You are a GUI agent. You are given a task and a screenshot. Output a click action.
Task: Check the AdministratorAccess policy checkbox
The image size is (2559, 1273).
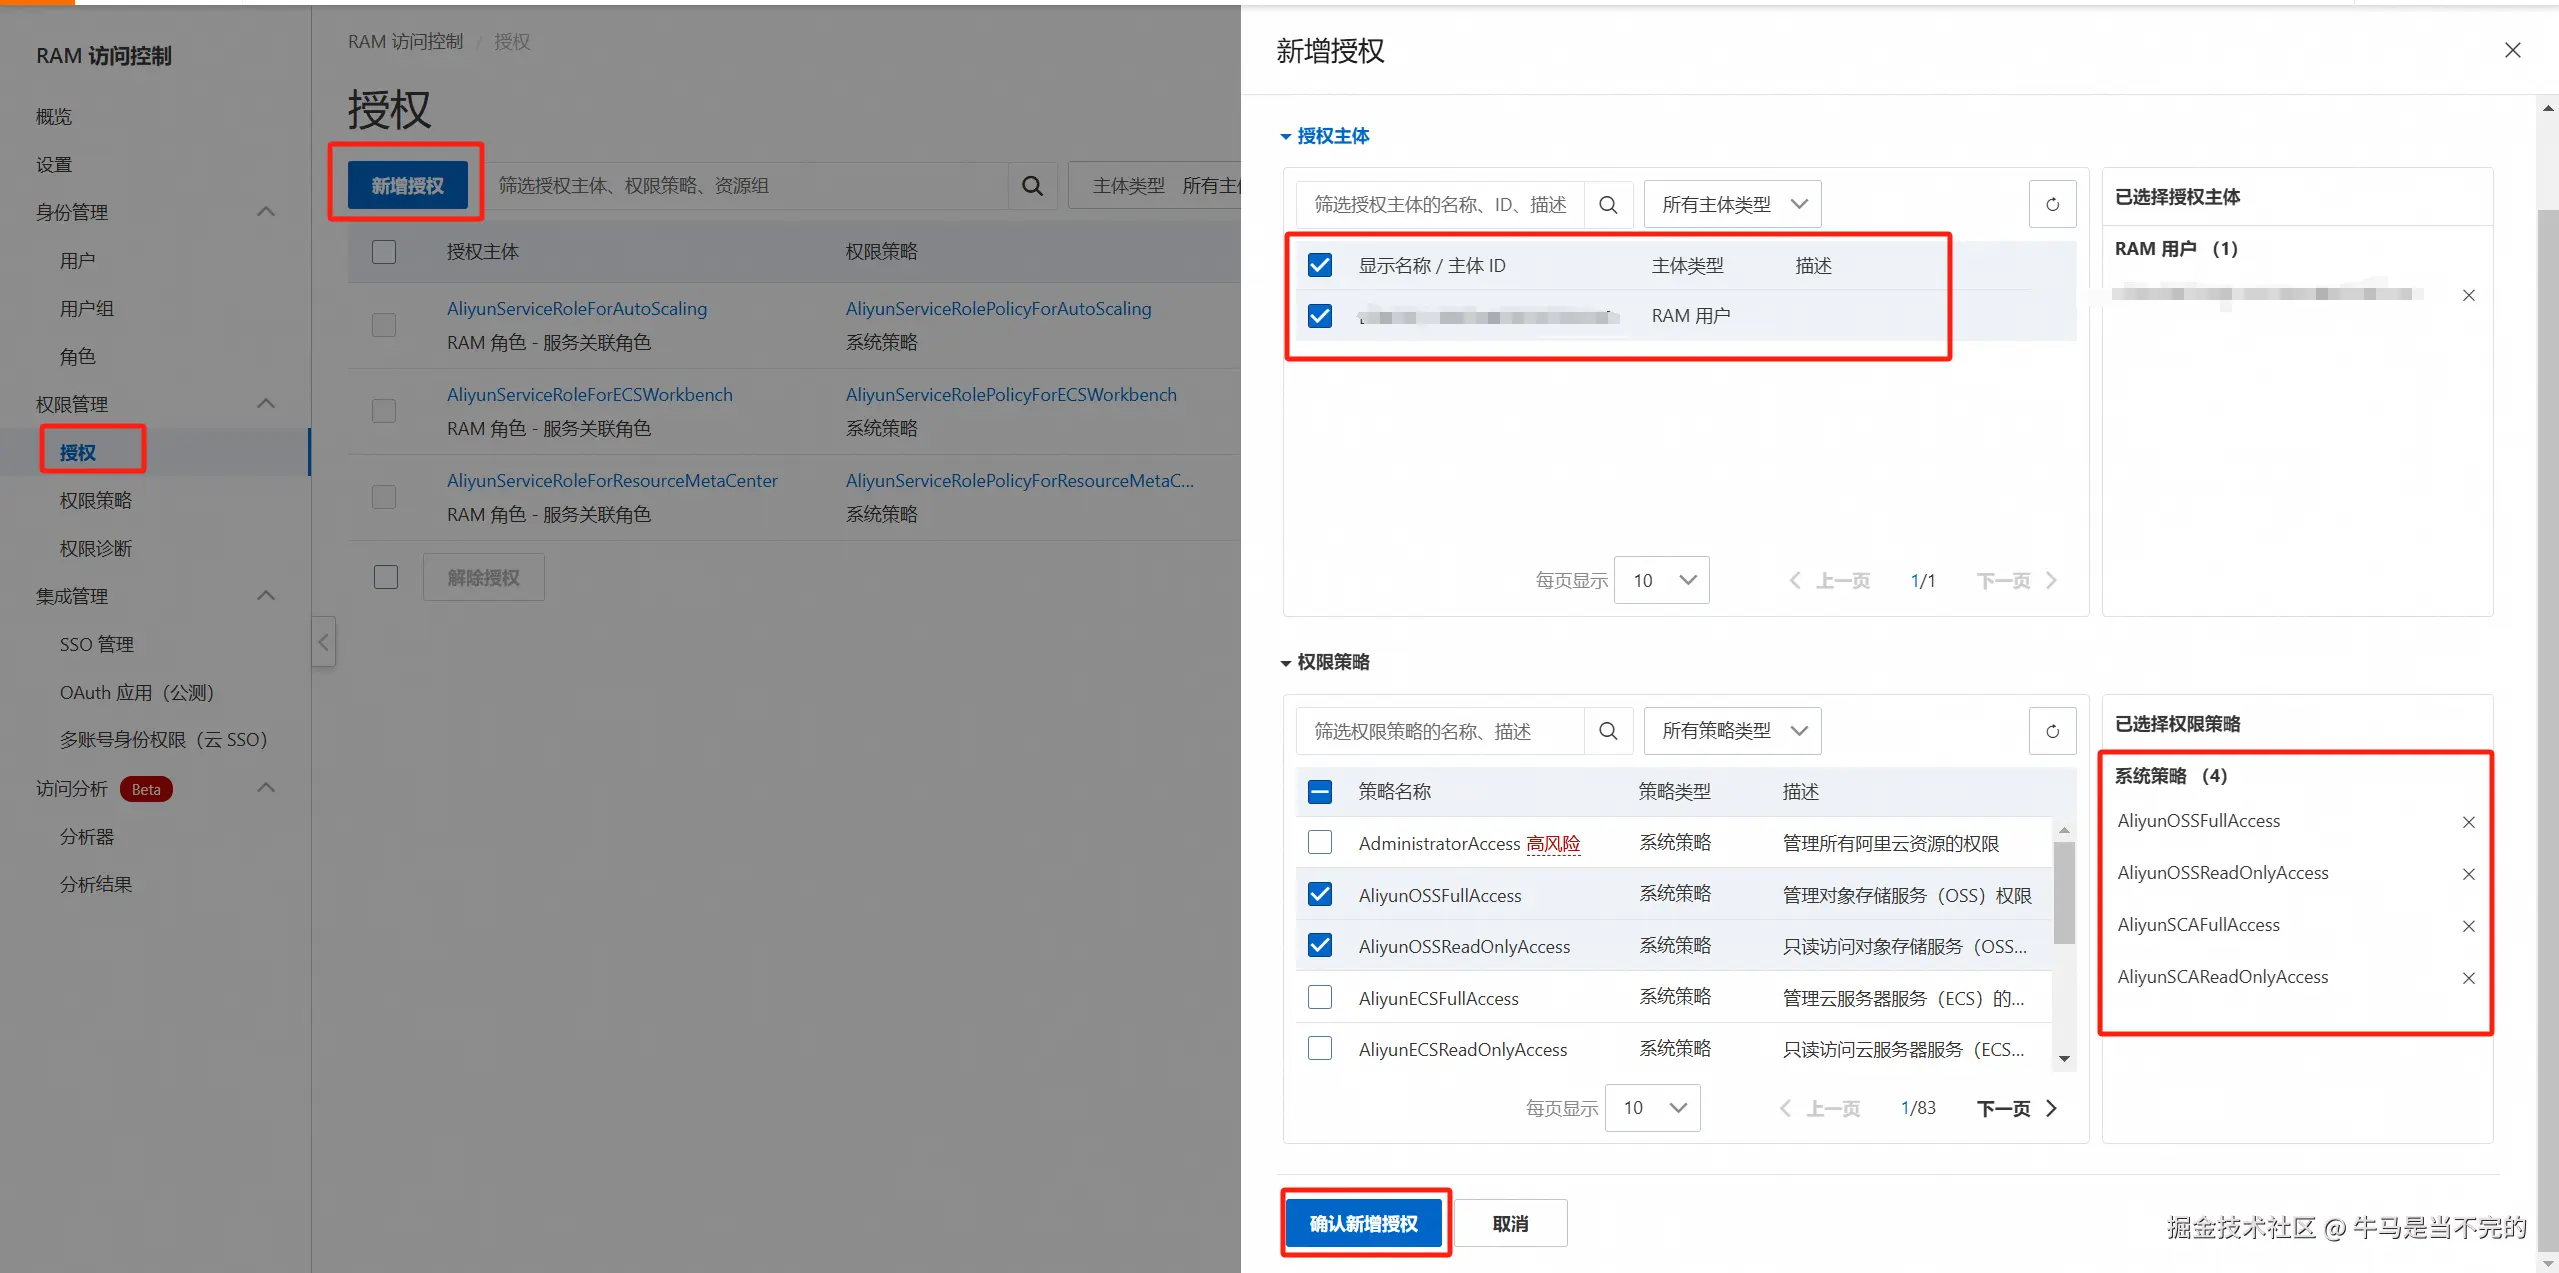(x=1319, y=842)
